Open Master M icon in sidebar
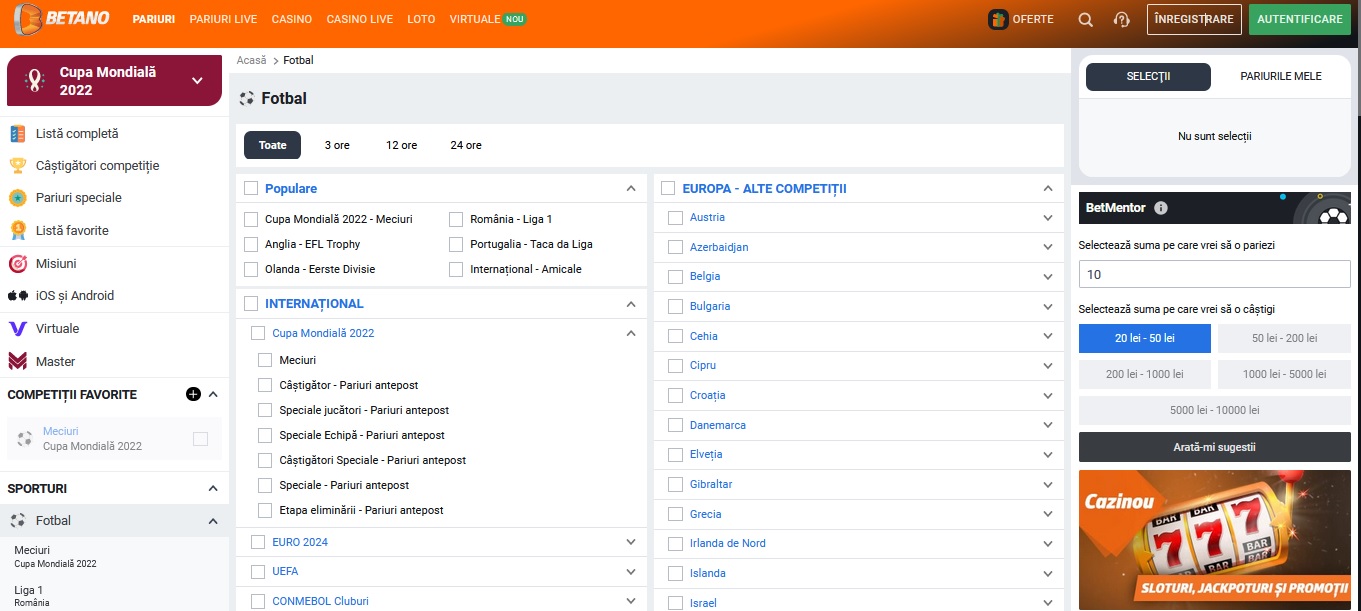 pyautogui.click(x=17, y=361)
